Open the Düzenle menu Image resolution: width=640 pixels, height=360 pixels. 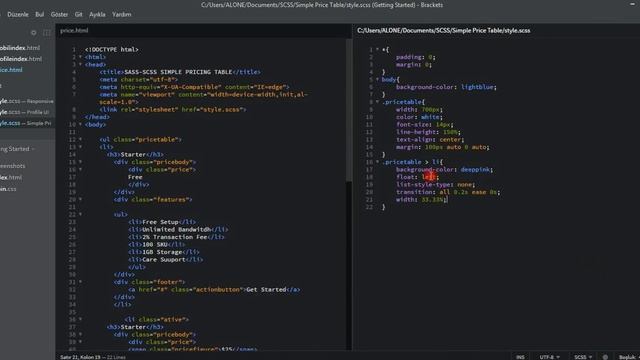pos(18,14)
